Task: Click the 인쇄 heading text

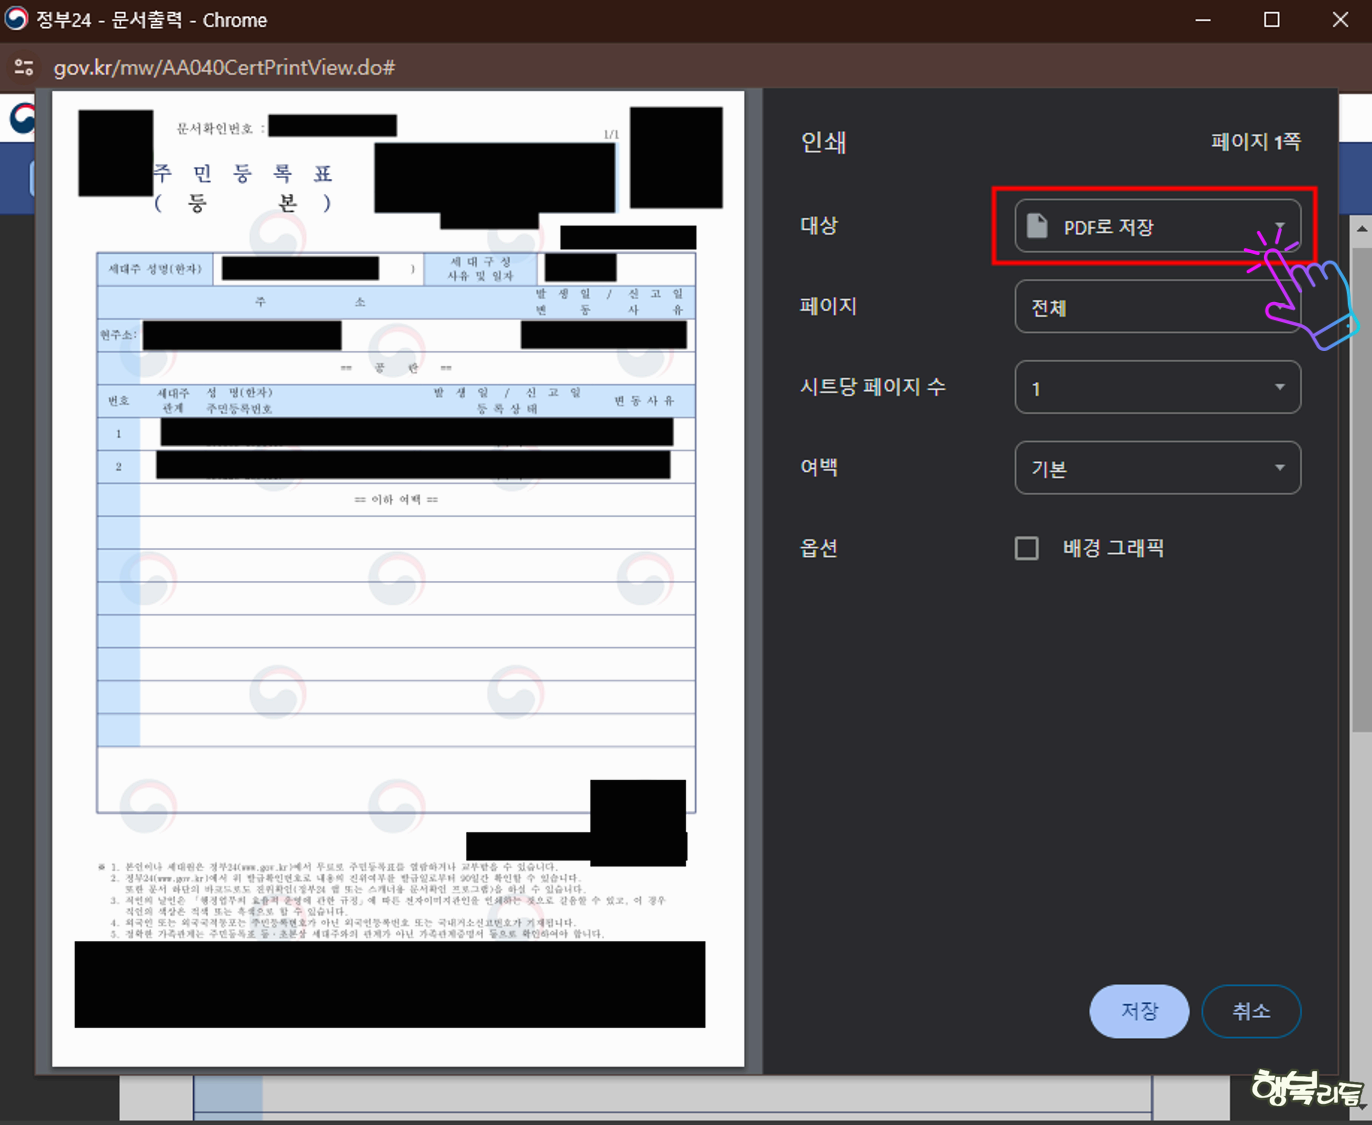Action: (823, 142)
